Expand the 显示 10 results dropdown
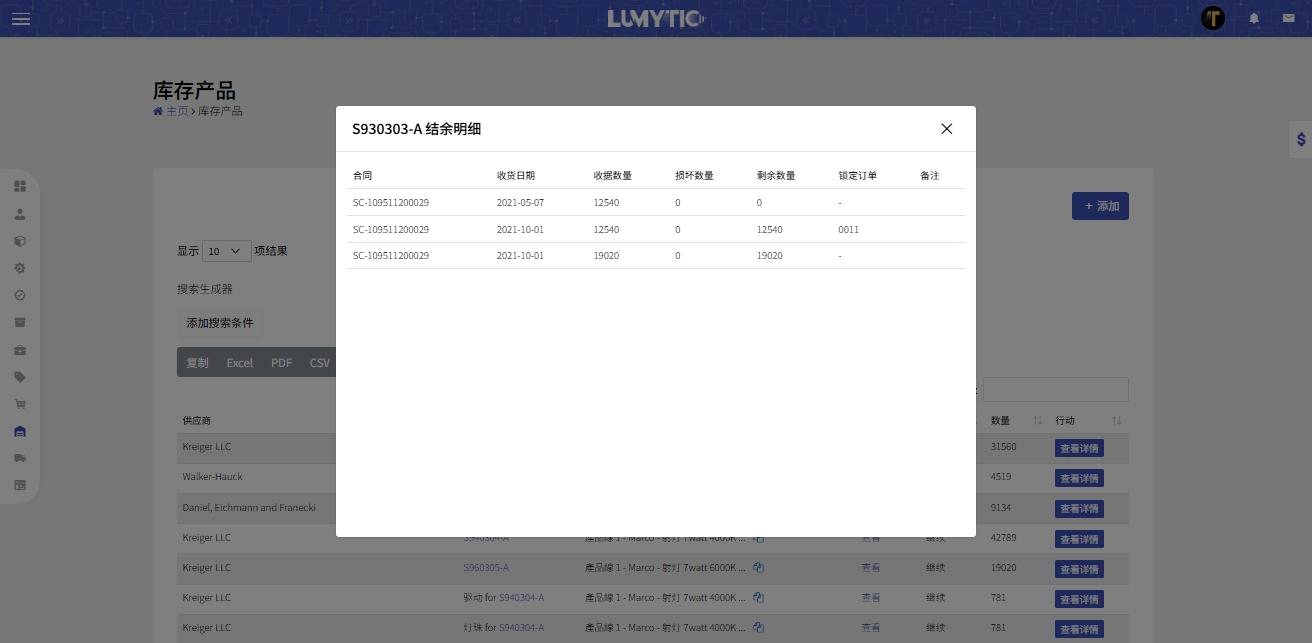This screenshot has width=1312, height=643. pos(227,251)
